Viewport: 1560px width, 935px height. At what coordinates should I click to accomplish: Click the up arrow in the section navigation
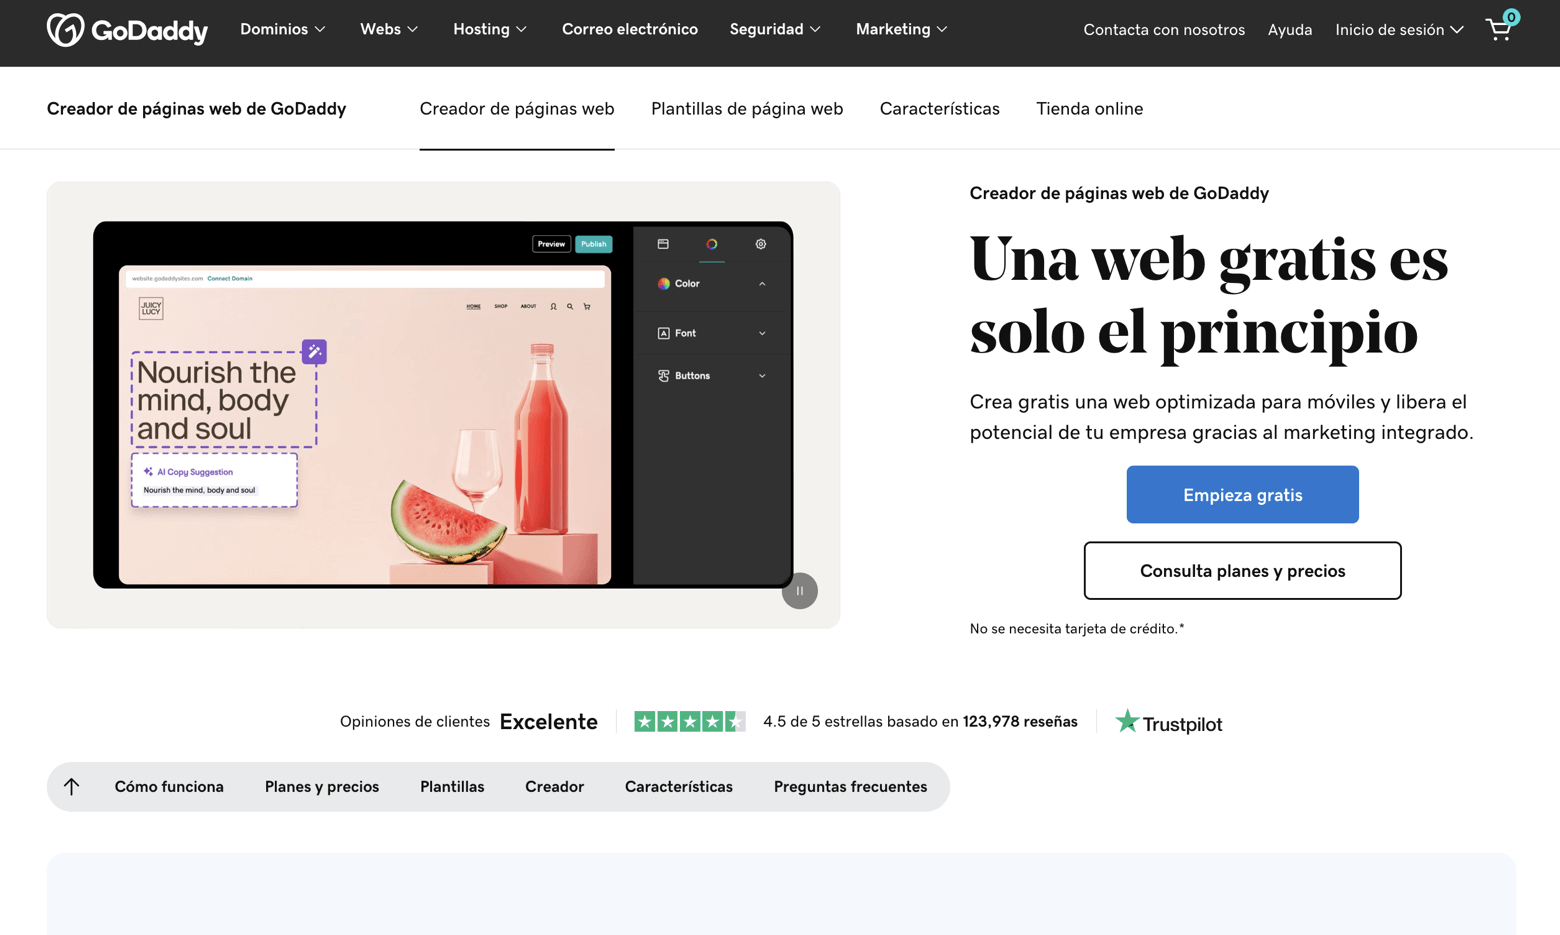(72, 787)
